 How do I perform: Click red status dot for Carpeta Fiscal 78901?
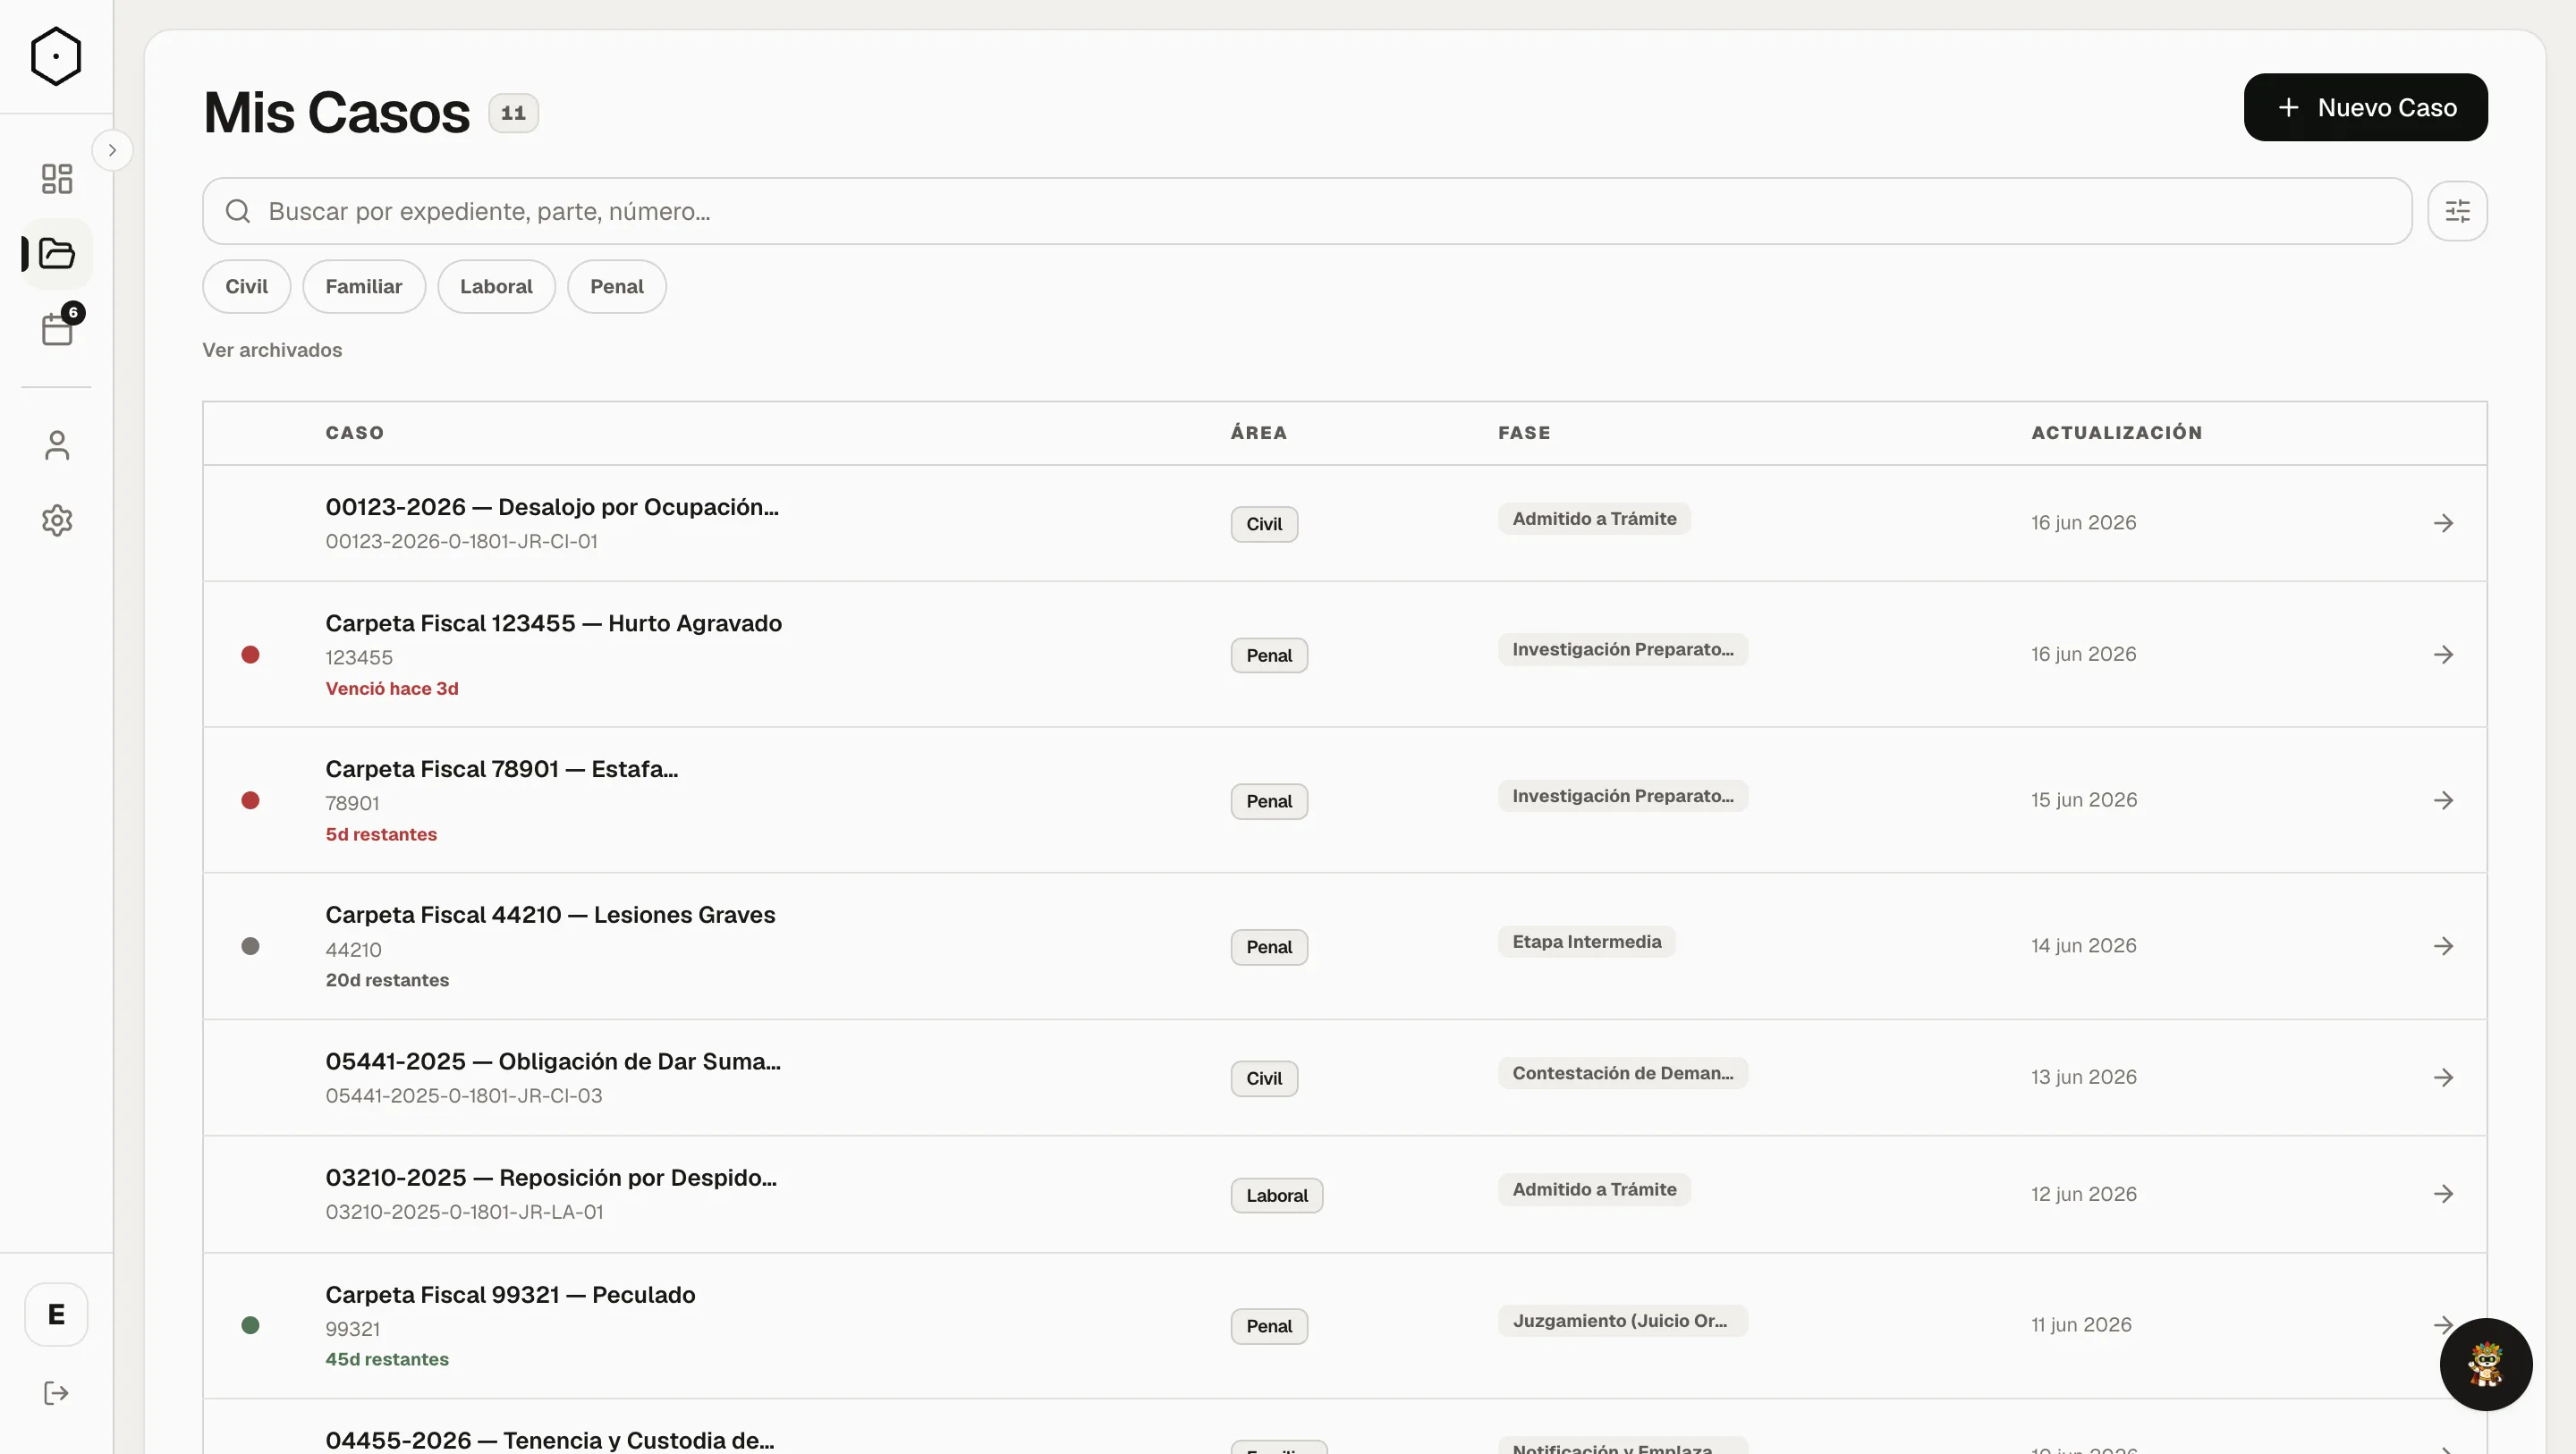point(250,800)
